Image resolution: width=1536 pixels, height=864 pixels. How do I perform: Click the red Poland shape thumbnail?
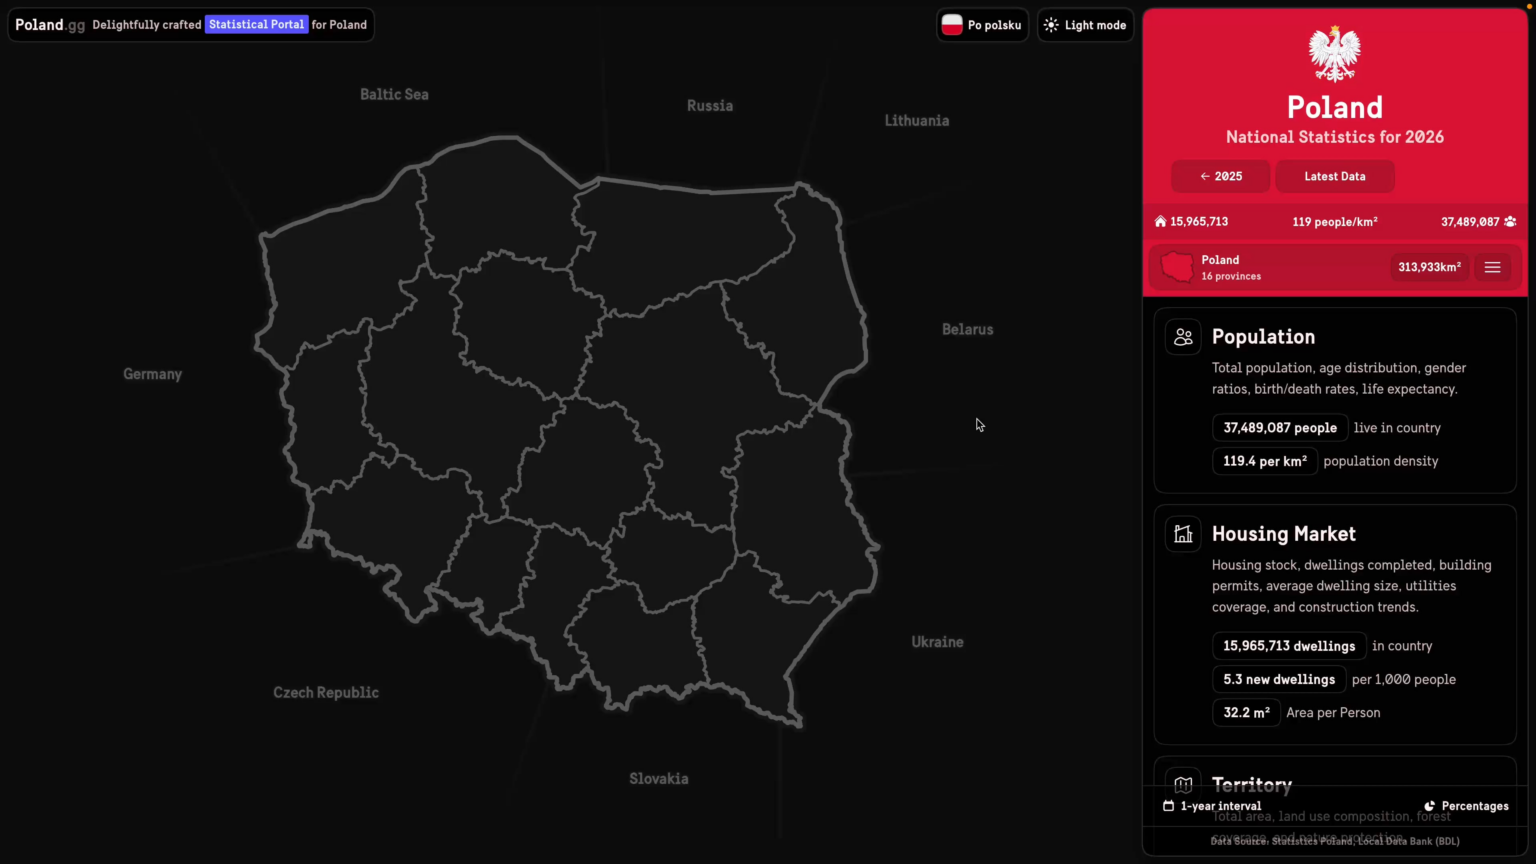point(1176,267)
